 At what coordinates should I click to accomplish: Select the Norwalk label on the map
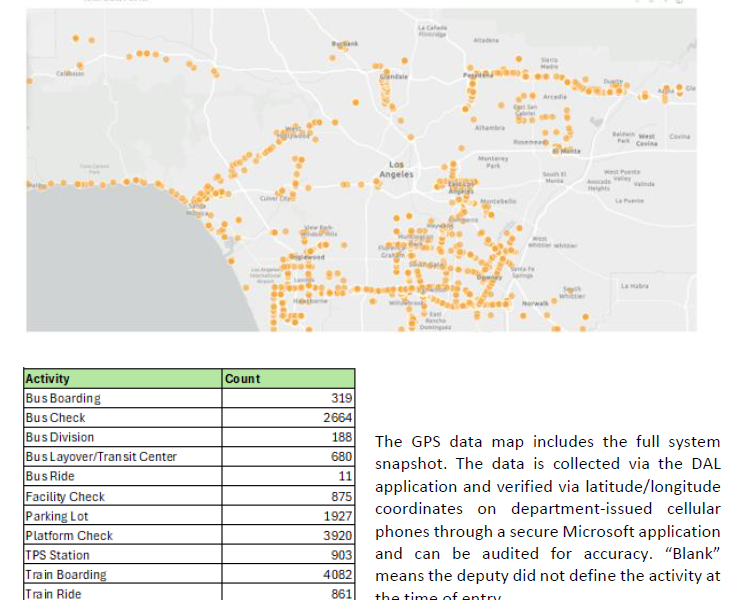point(537,303)
